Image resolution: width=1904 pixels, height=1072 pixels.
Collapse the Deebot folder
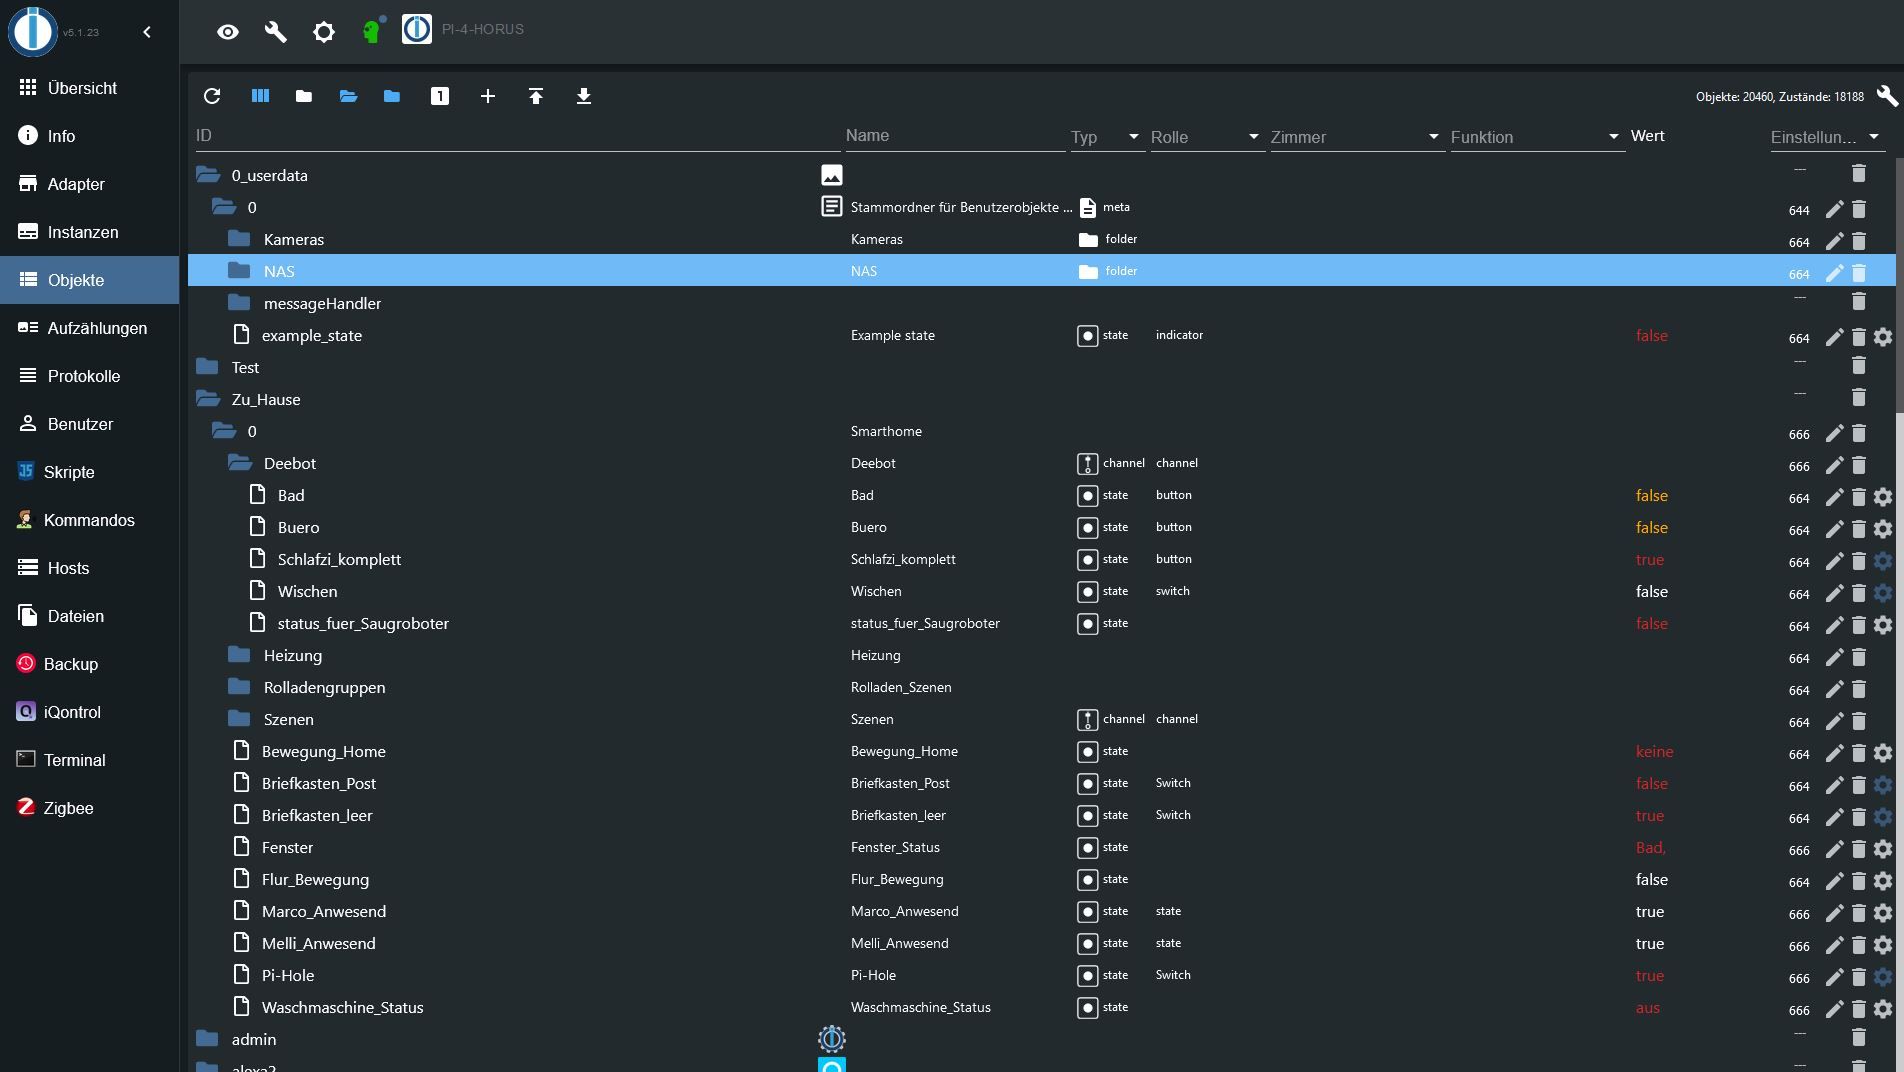click(239, 463)
